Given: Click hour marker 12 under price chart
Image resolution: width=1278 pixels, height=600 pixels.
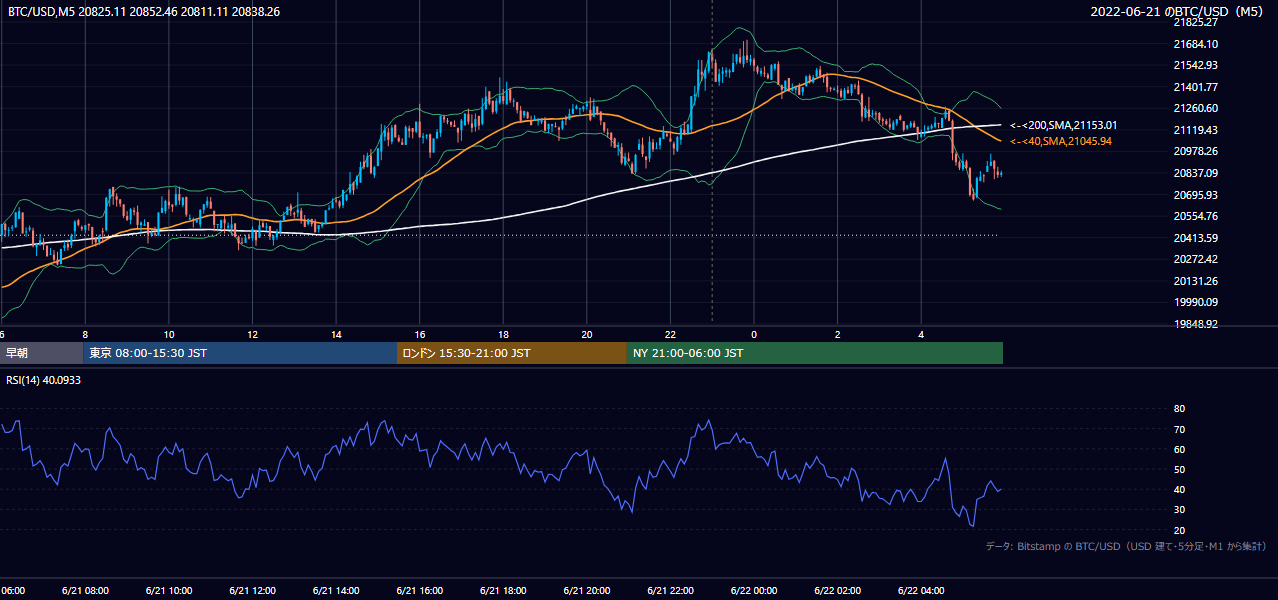Looking at the screenshot, I should point(252,334).
